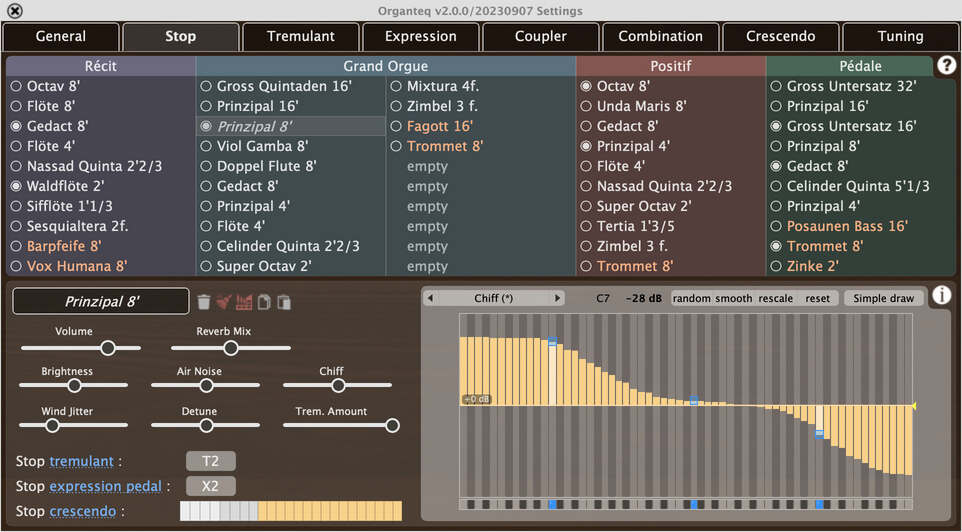Click the Reverb Mix slider knob
The width and height of the screenshot is (962, 532).
(x=231, y=348)
